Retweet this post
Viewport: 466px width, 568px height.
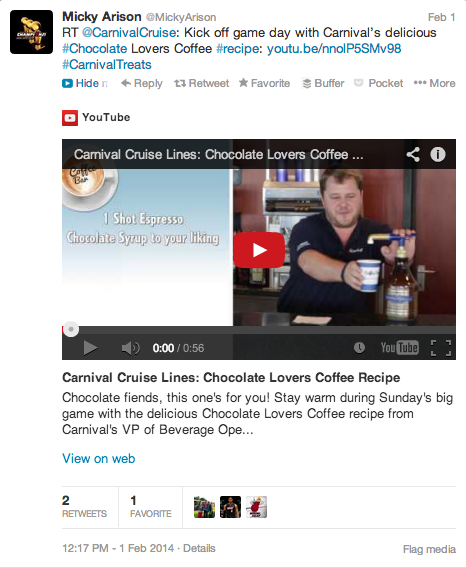(x=201, y=83)
